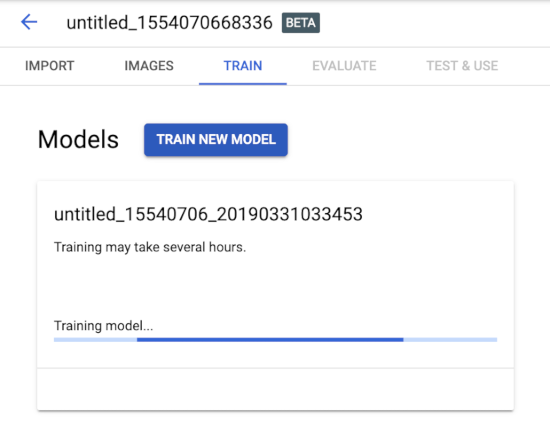Go to the TEST & USE tab
This screenshot has width=550, height=435.
pos(462,66)
